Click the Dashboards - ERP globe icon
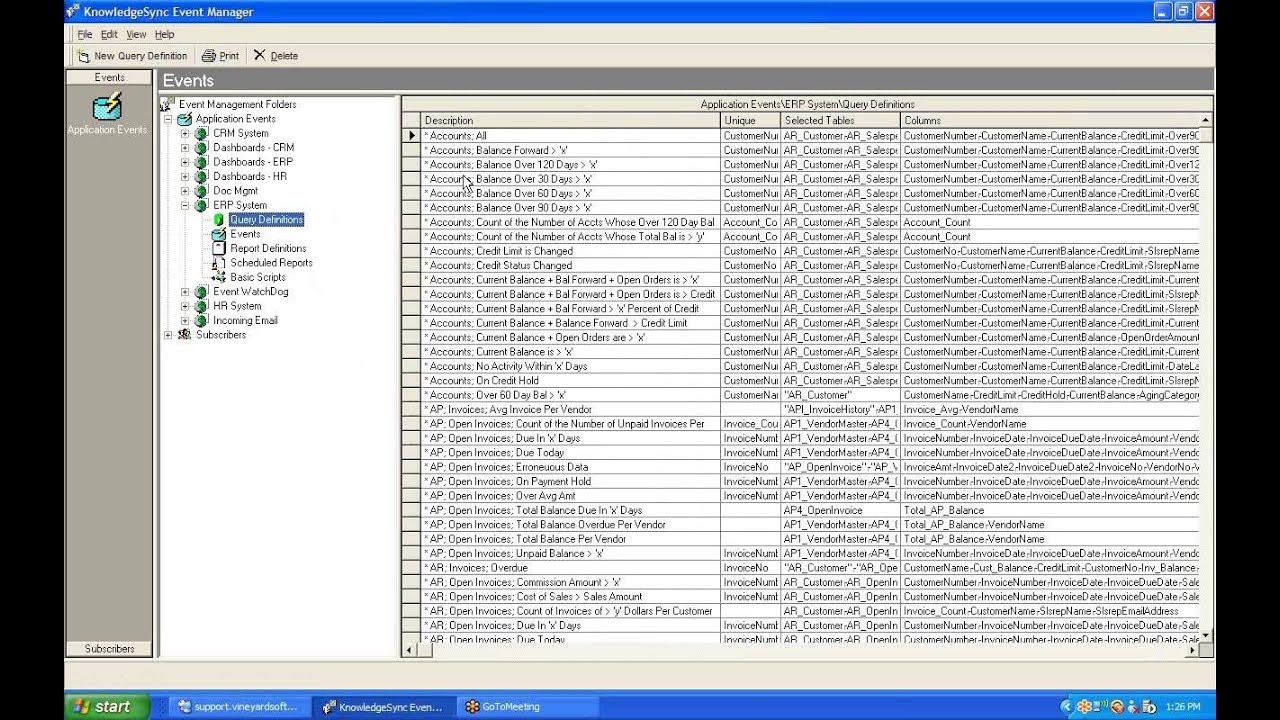The height and width of the screenshot is (720, 1280). click(x=201, y=162)
